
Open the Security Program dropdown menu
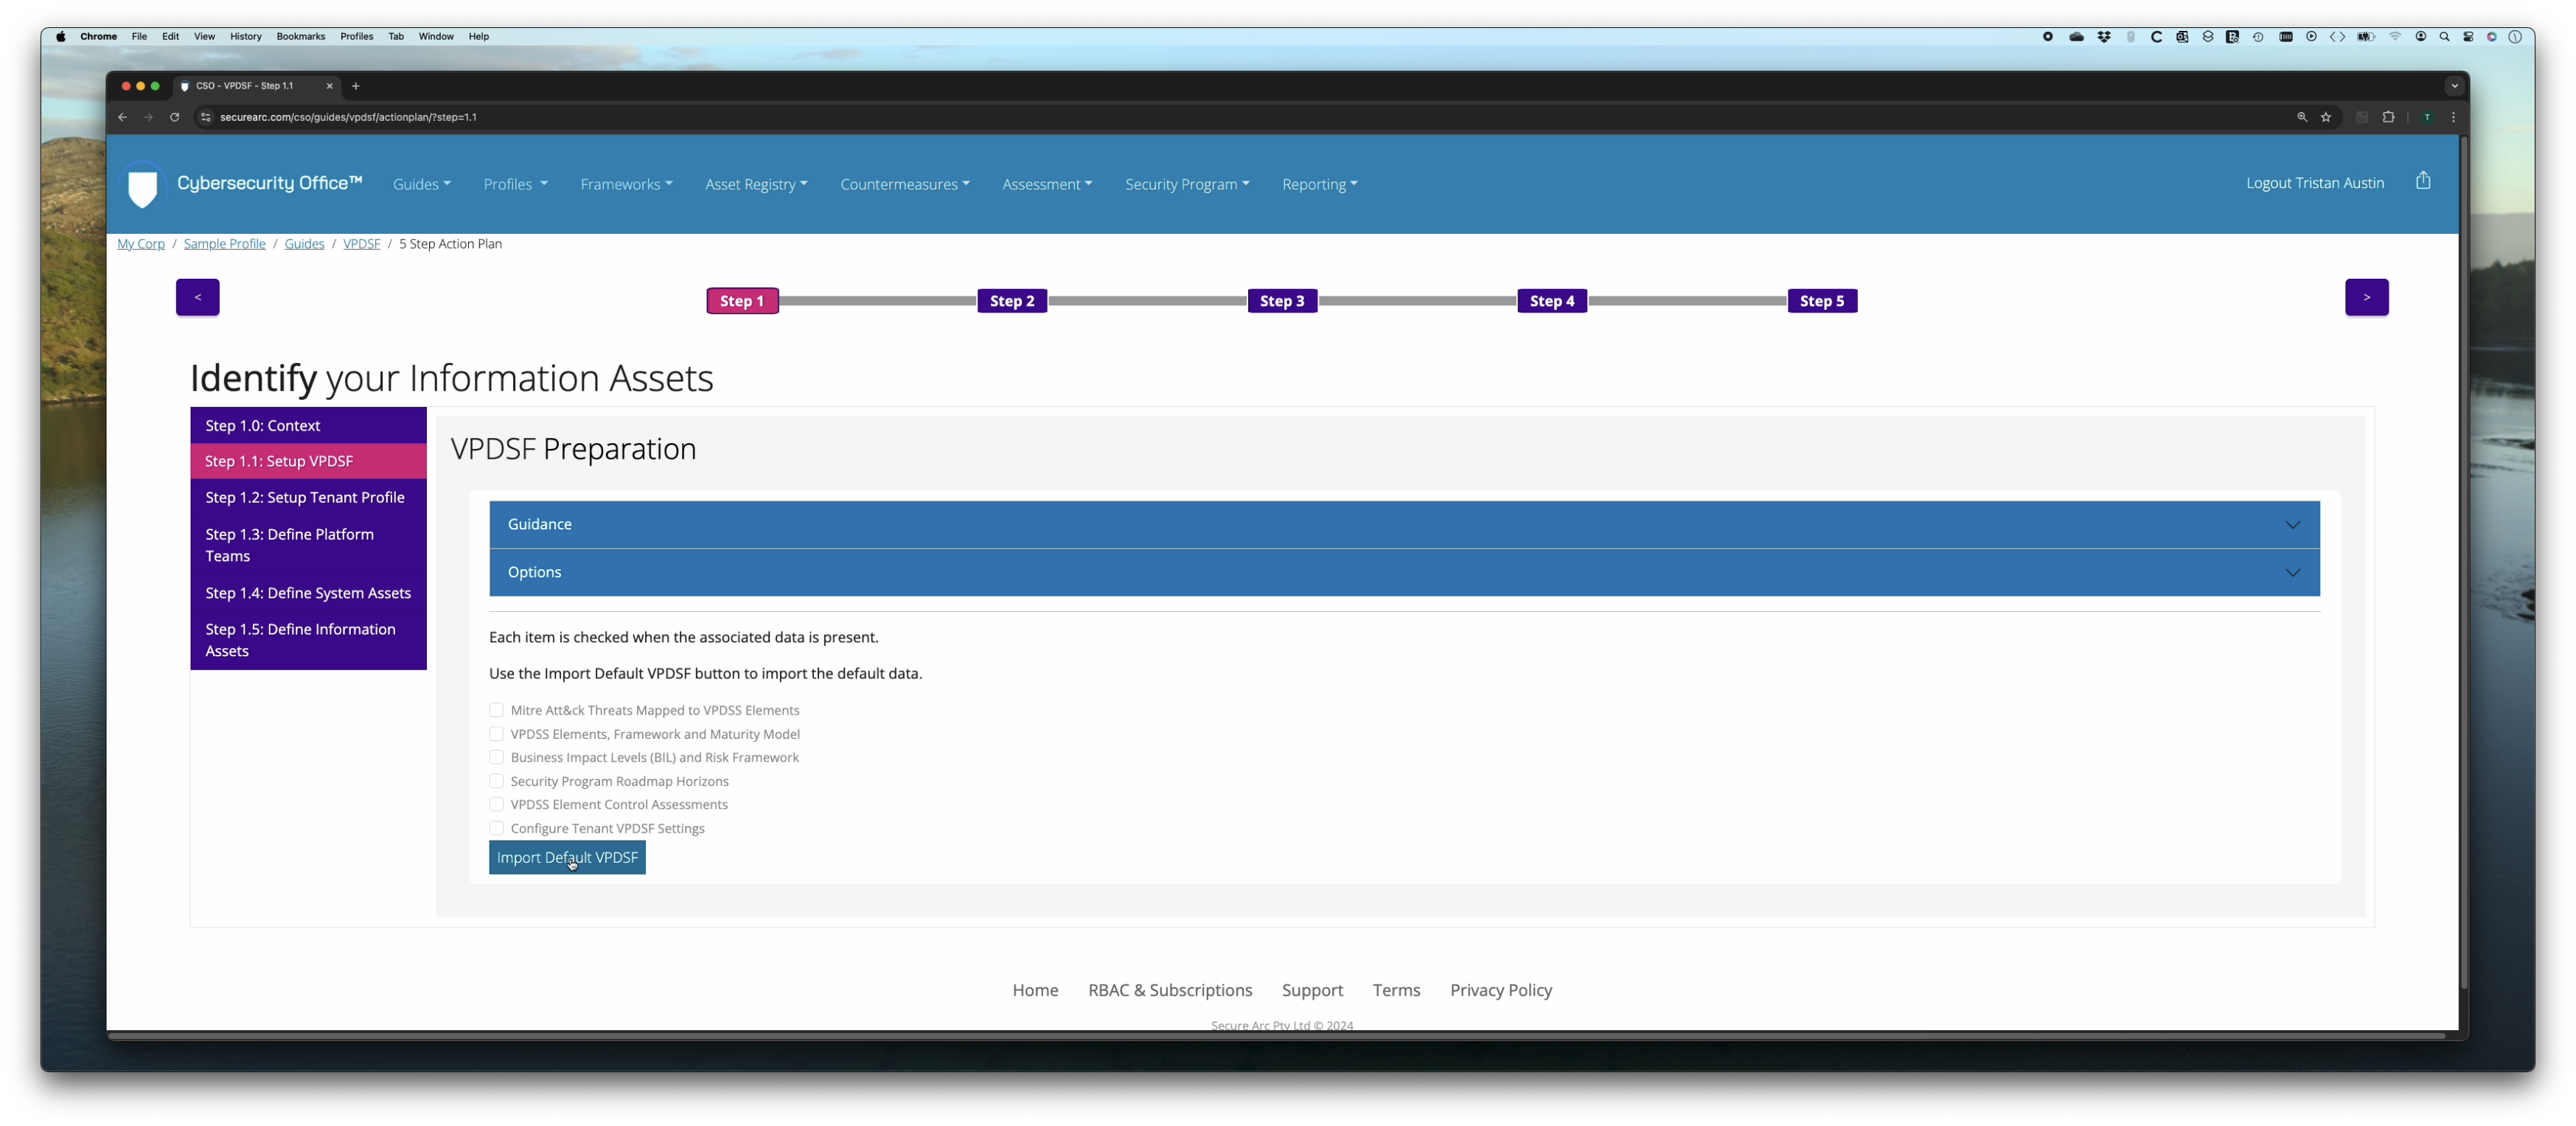1187,184
